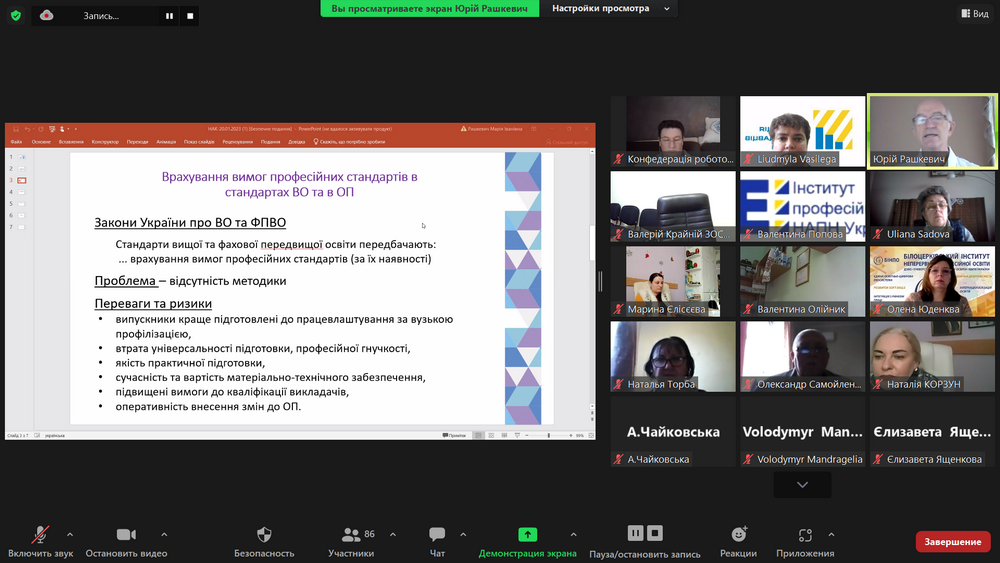Stop the recording in the top bar

[x=190, y=16]
